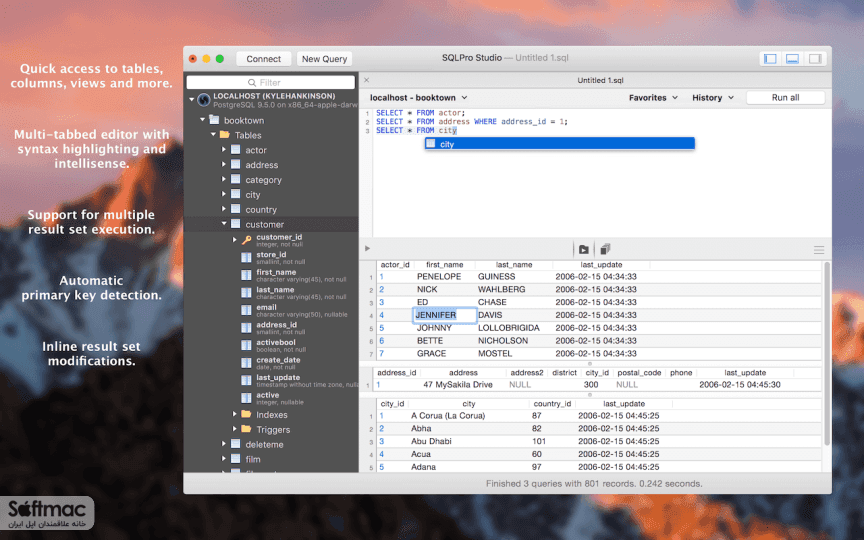Expand the category table

[x=224, y=179]
